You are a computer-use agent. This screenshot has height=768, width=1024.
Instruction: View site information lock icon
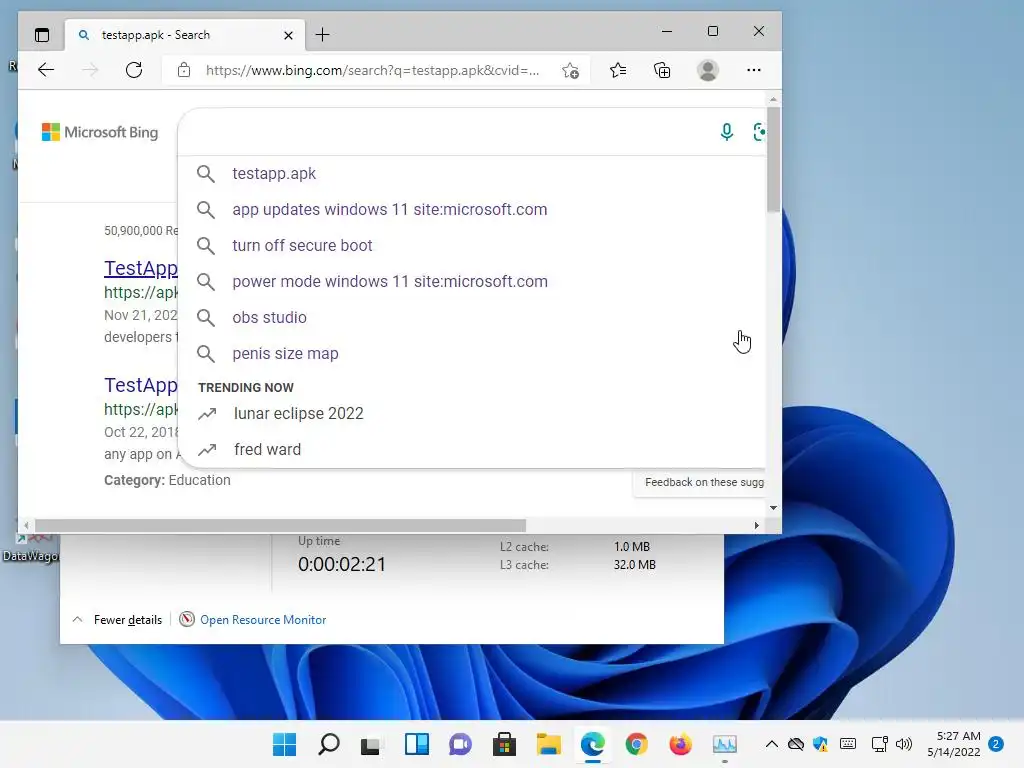(x=184, y=70)
